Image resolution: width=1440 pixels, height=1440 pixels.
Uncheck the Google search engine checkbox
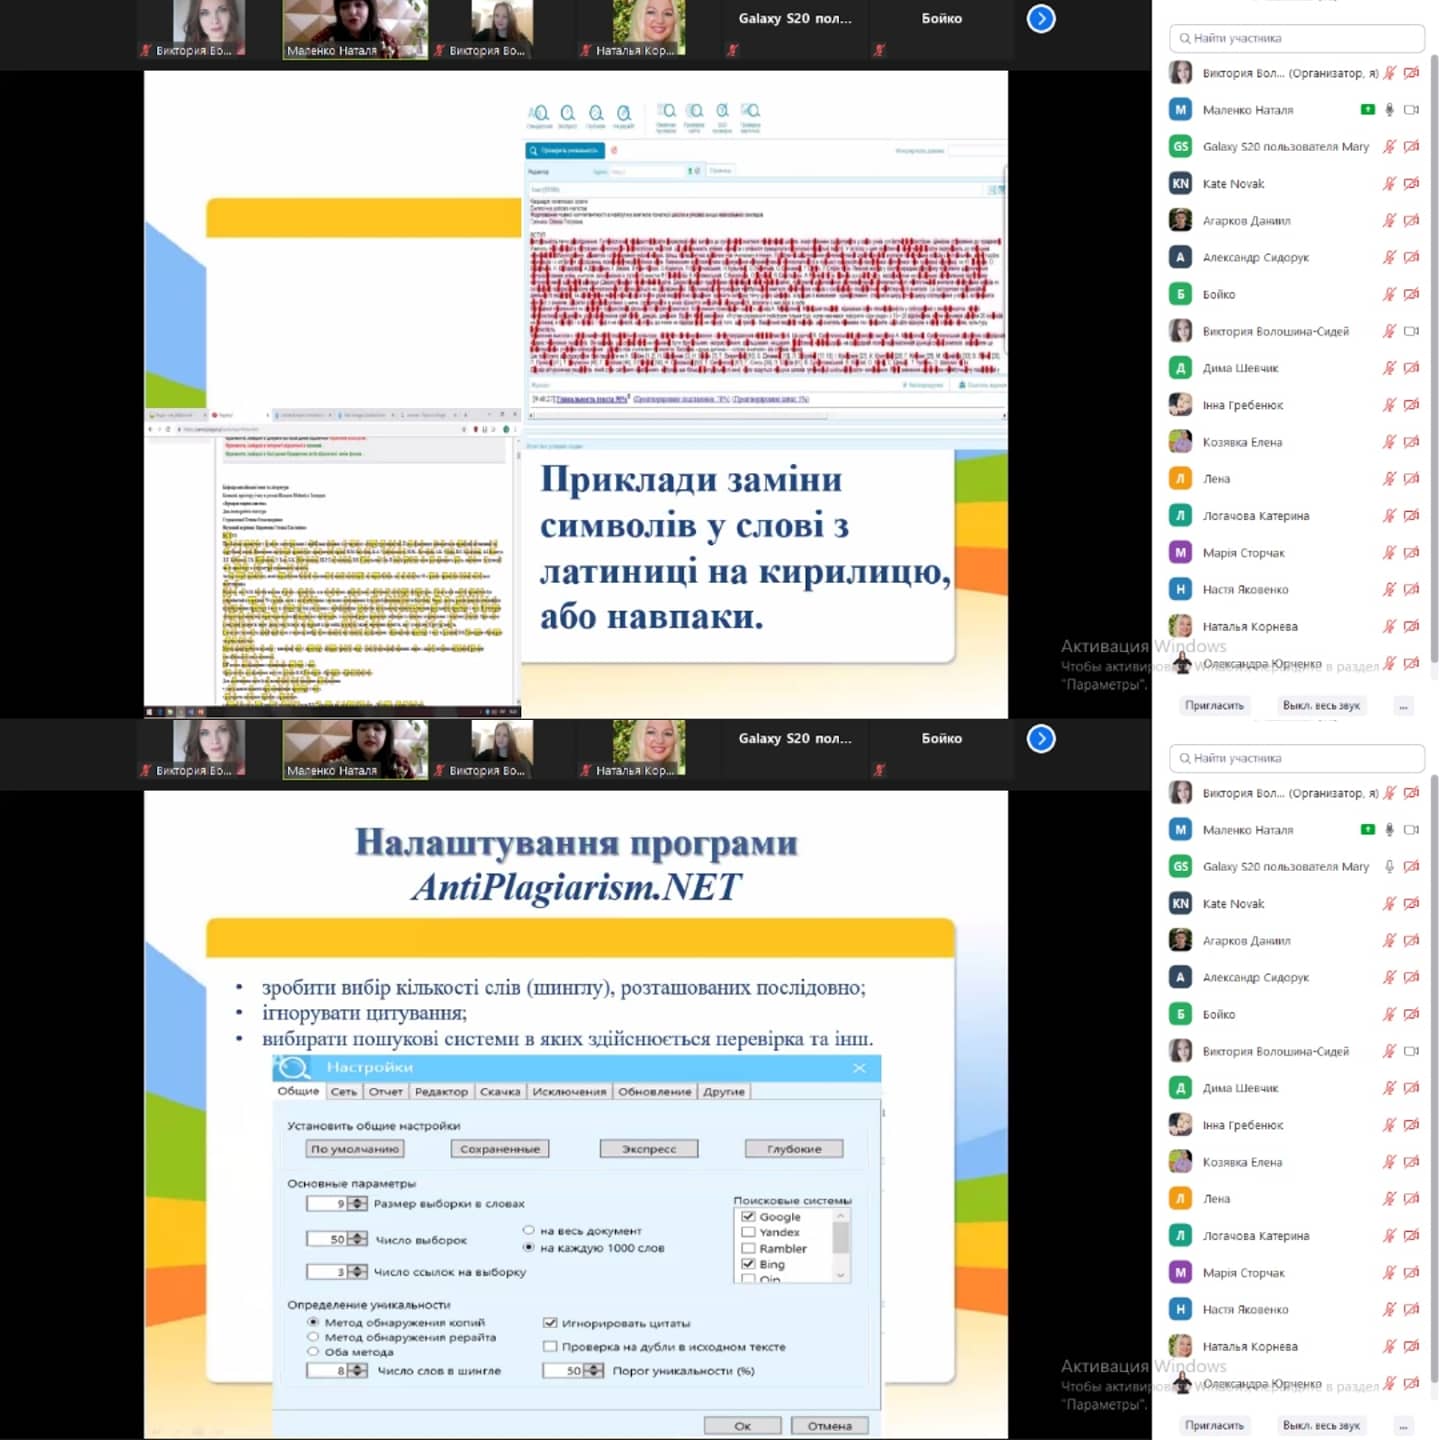pyautogui.click(x=748, y=1216)
